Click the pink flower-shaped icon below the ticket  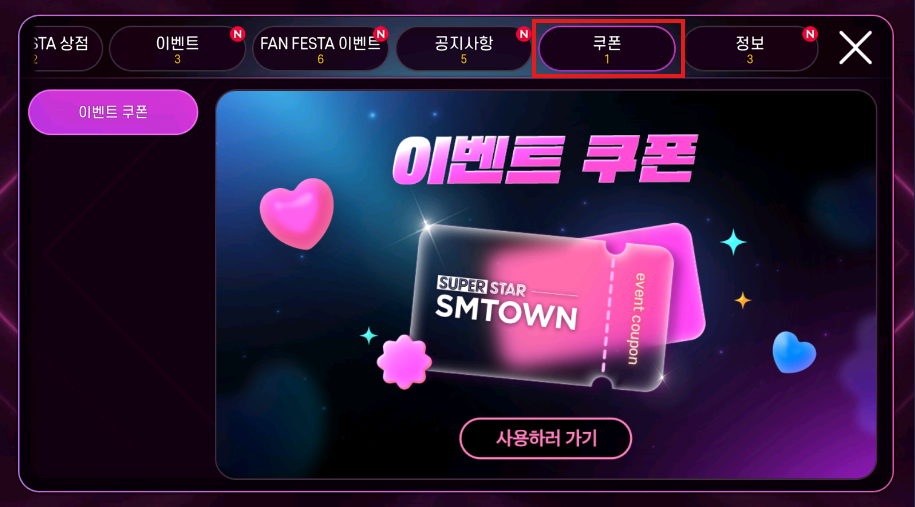pyautogui.click(x=404, y=362)
